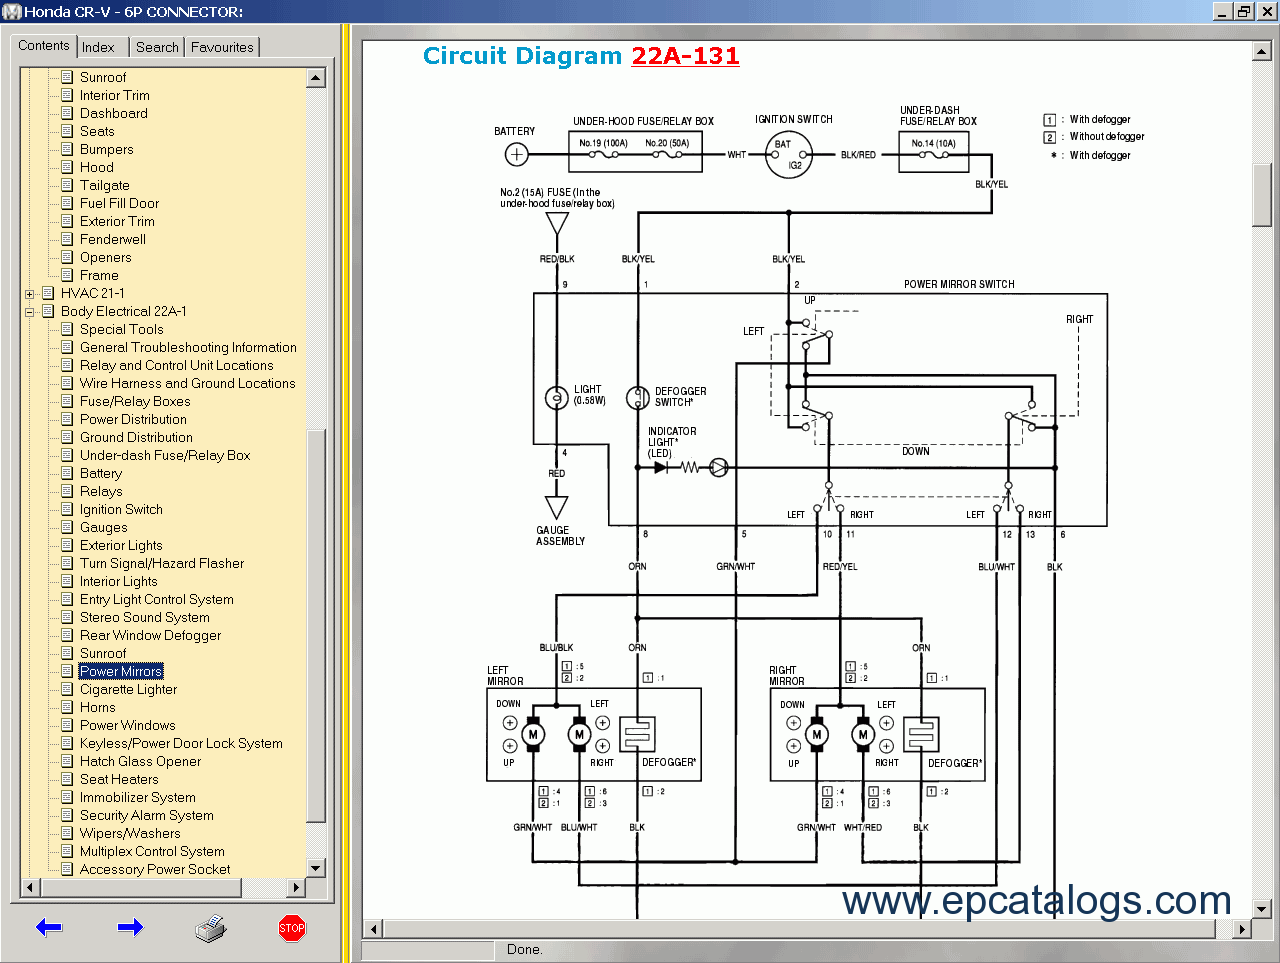Click the Honda logo in title bar

coord(11,12)
